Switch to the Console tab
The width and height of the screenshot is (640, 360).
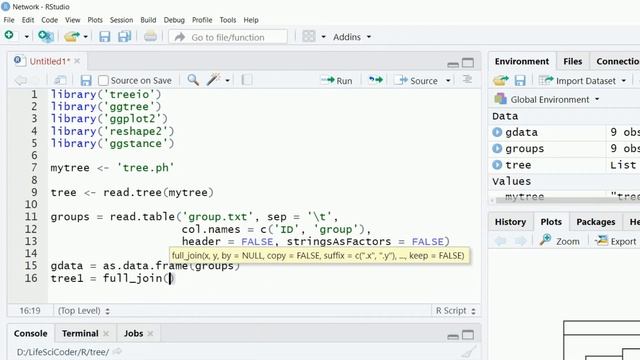pos(31,333)
